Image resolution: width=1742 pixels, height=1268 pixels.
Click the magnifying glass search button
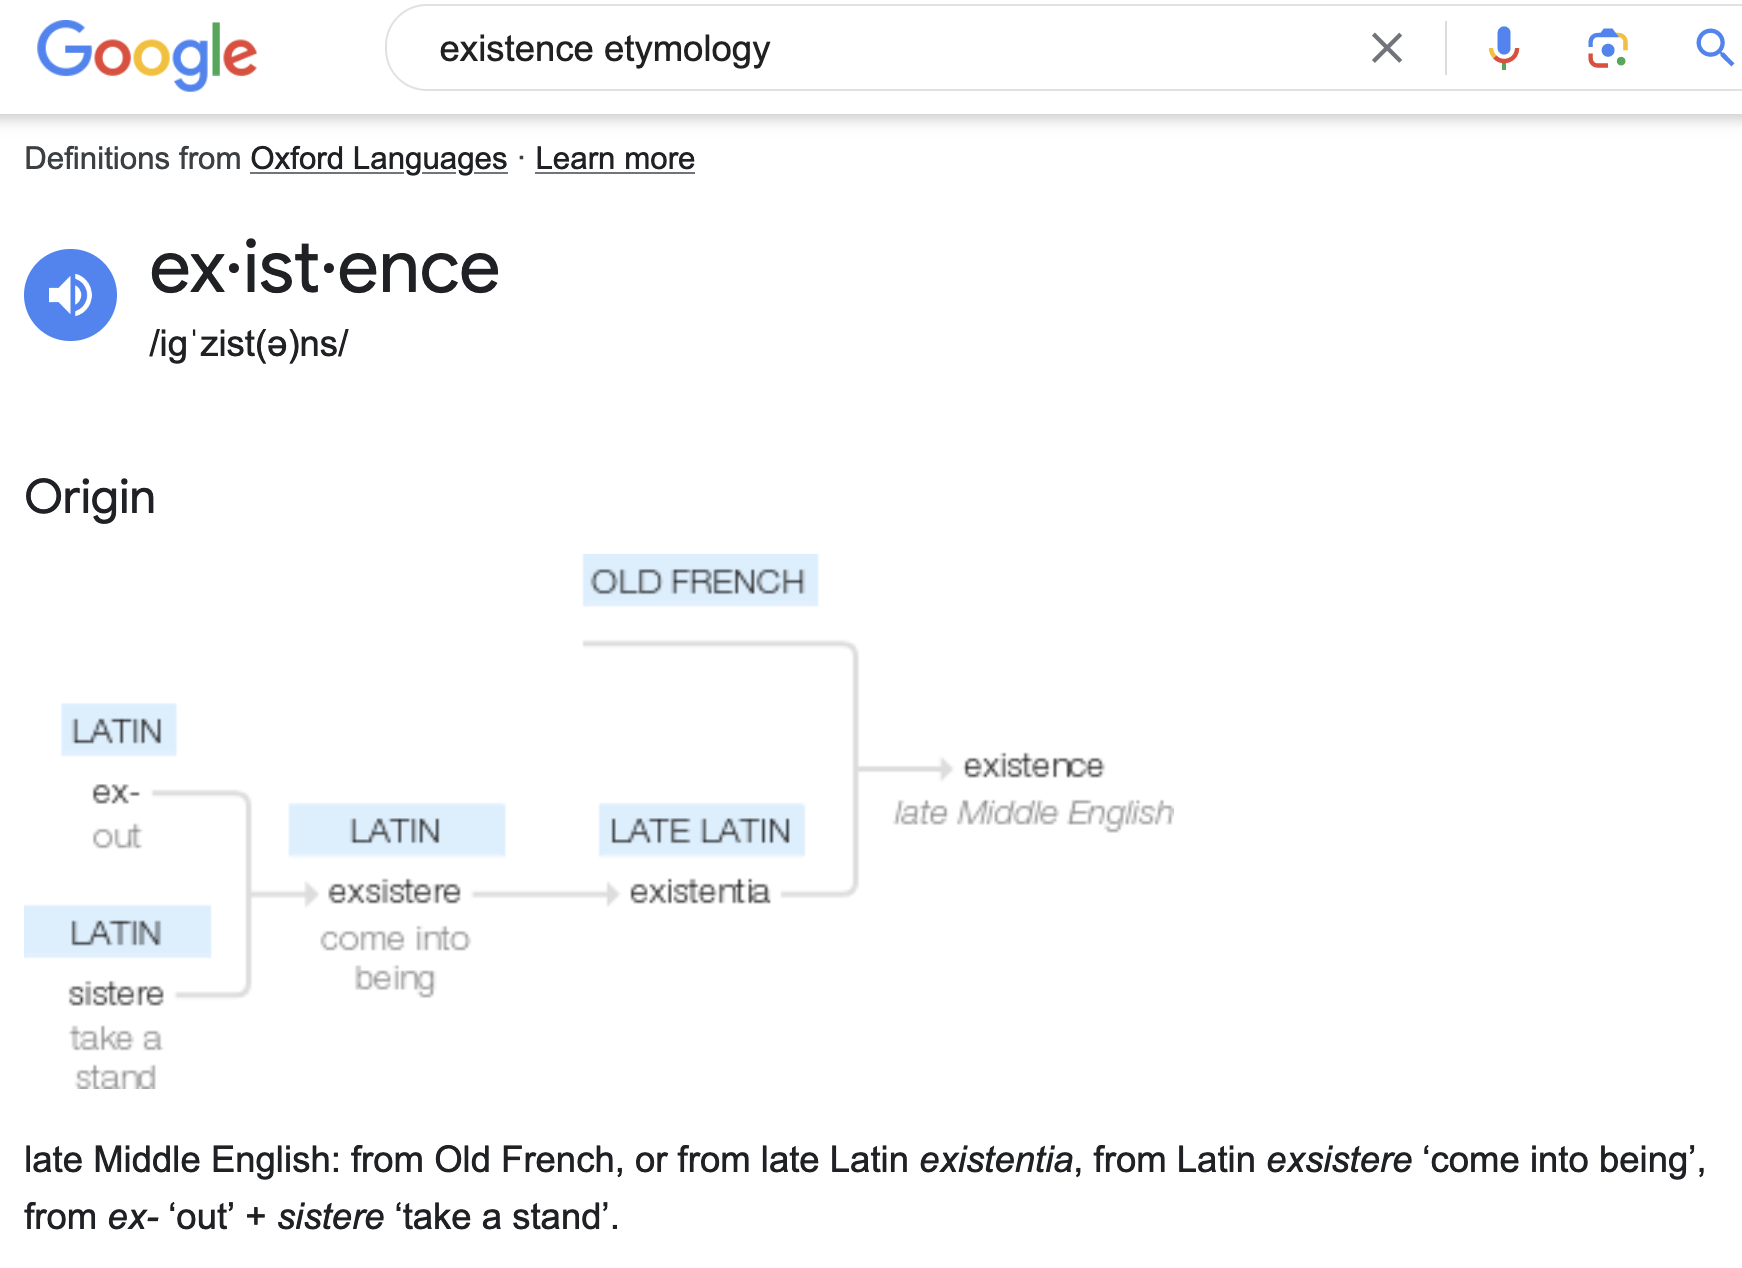pyautogui.click(x=1713, y=48)
